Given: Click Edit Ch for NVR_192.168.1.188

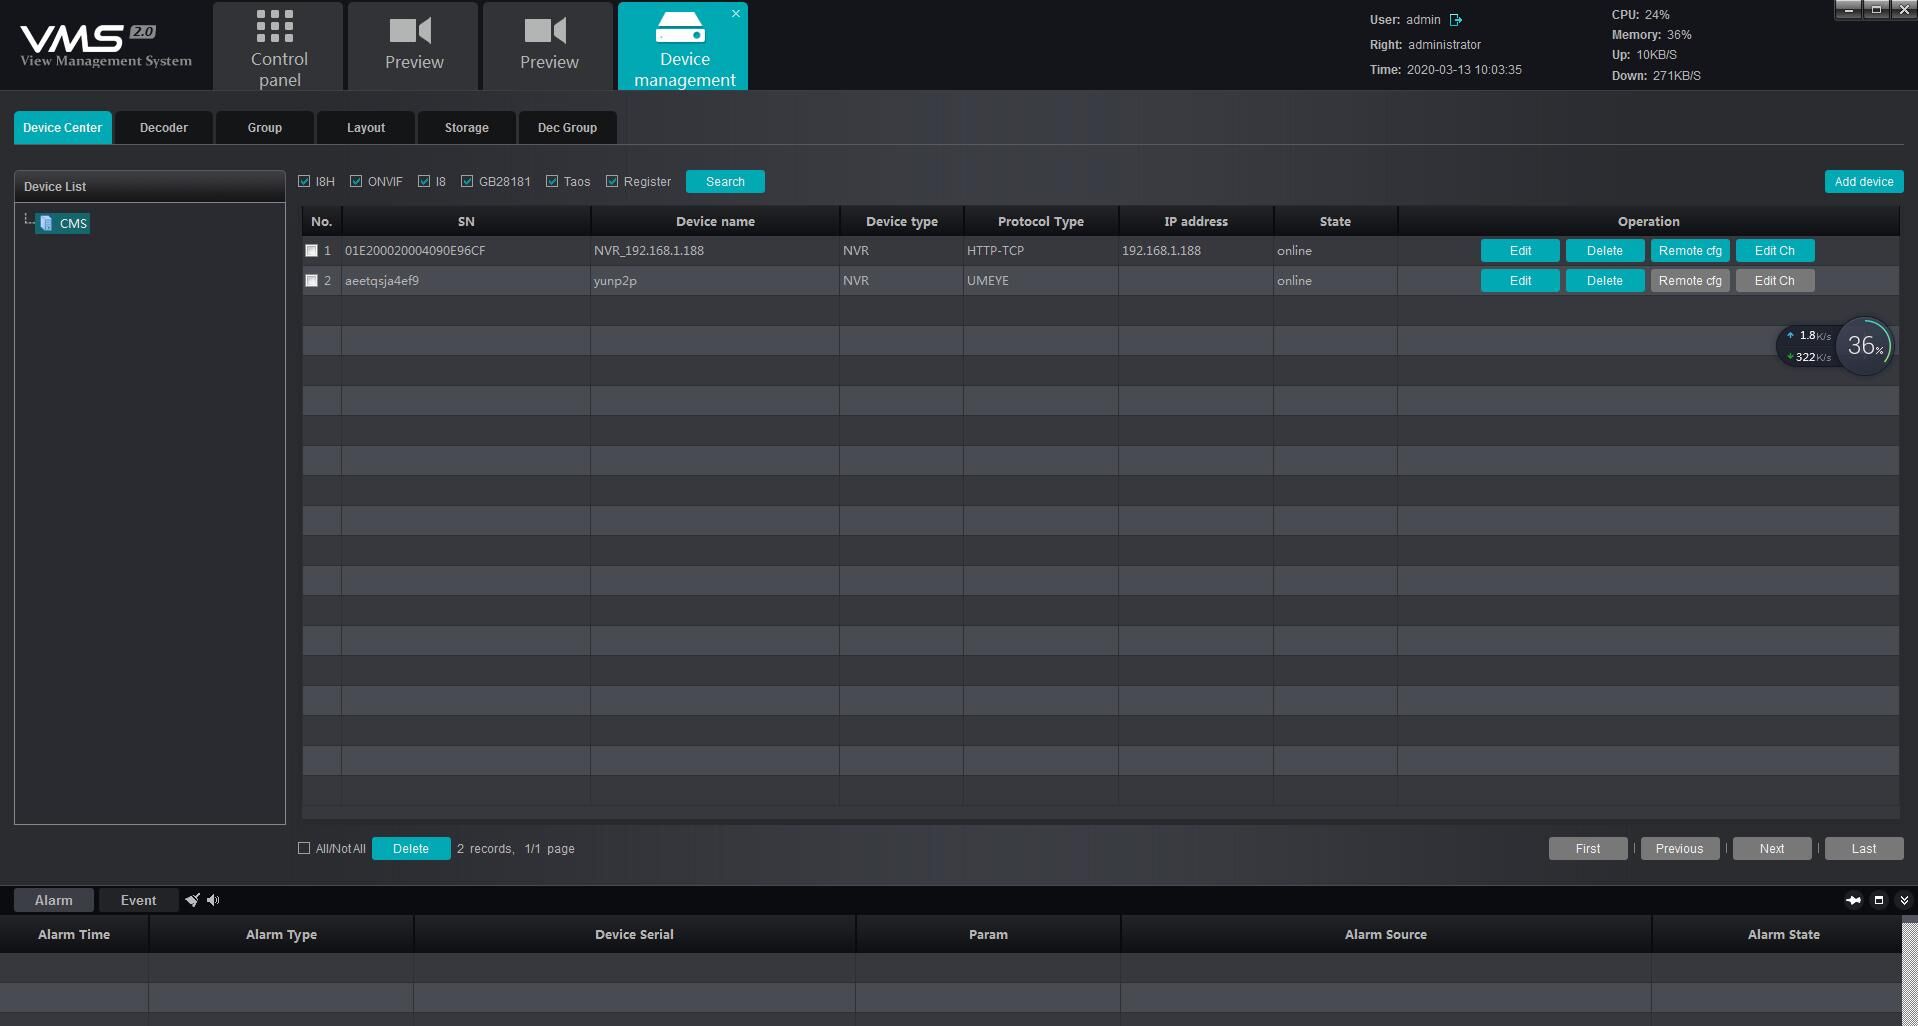Looking at the screenshot, I should click(x=1775, y=251).
